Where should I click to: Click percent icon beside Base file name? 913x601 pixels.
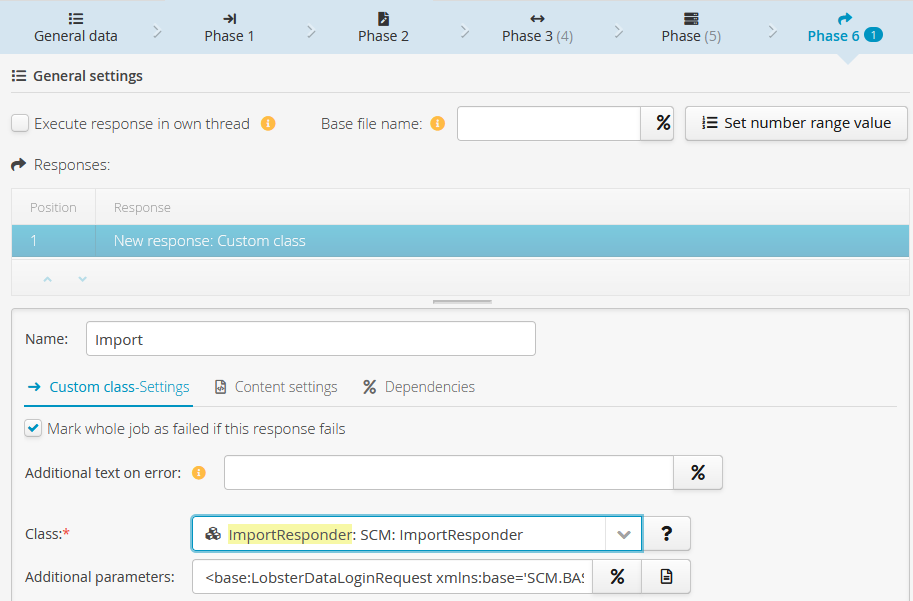662,123
